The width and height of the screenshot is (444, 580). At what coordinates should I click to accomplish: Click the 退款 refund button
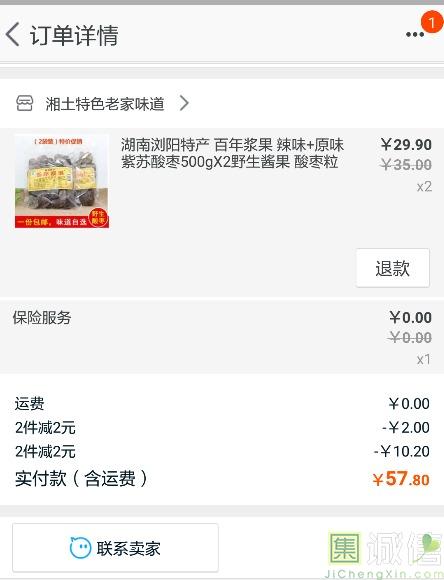(x=393, y=268)
